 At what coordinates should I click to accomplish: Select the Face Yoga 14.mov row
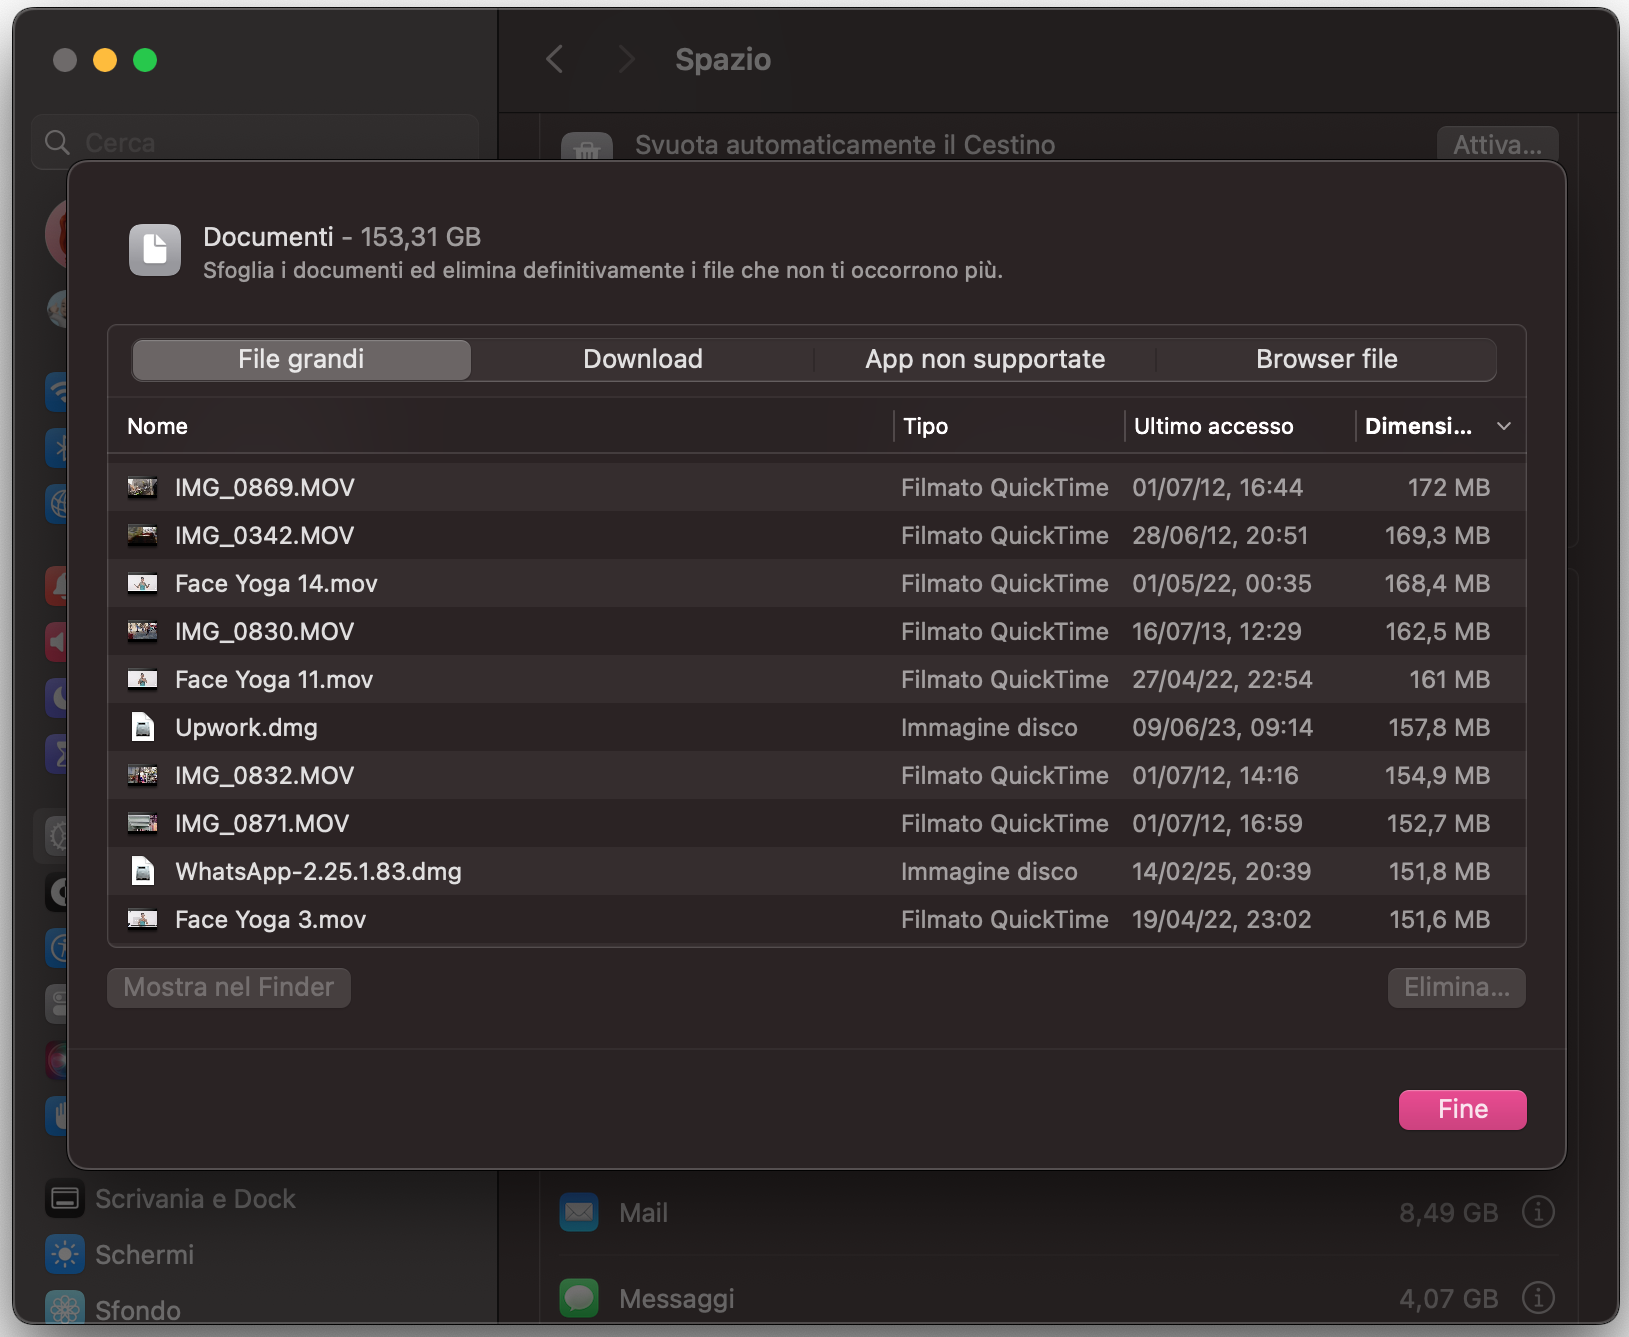(500, 583)
